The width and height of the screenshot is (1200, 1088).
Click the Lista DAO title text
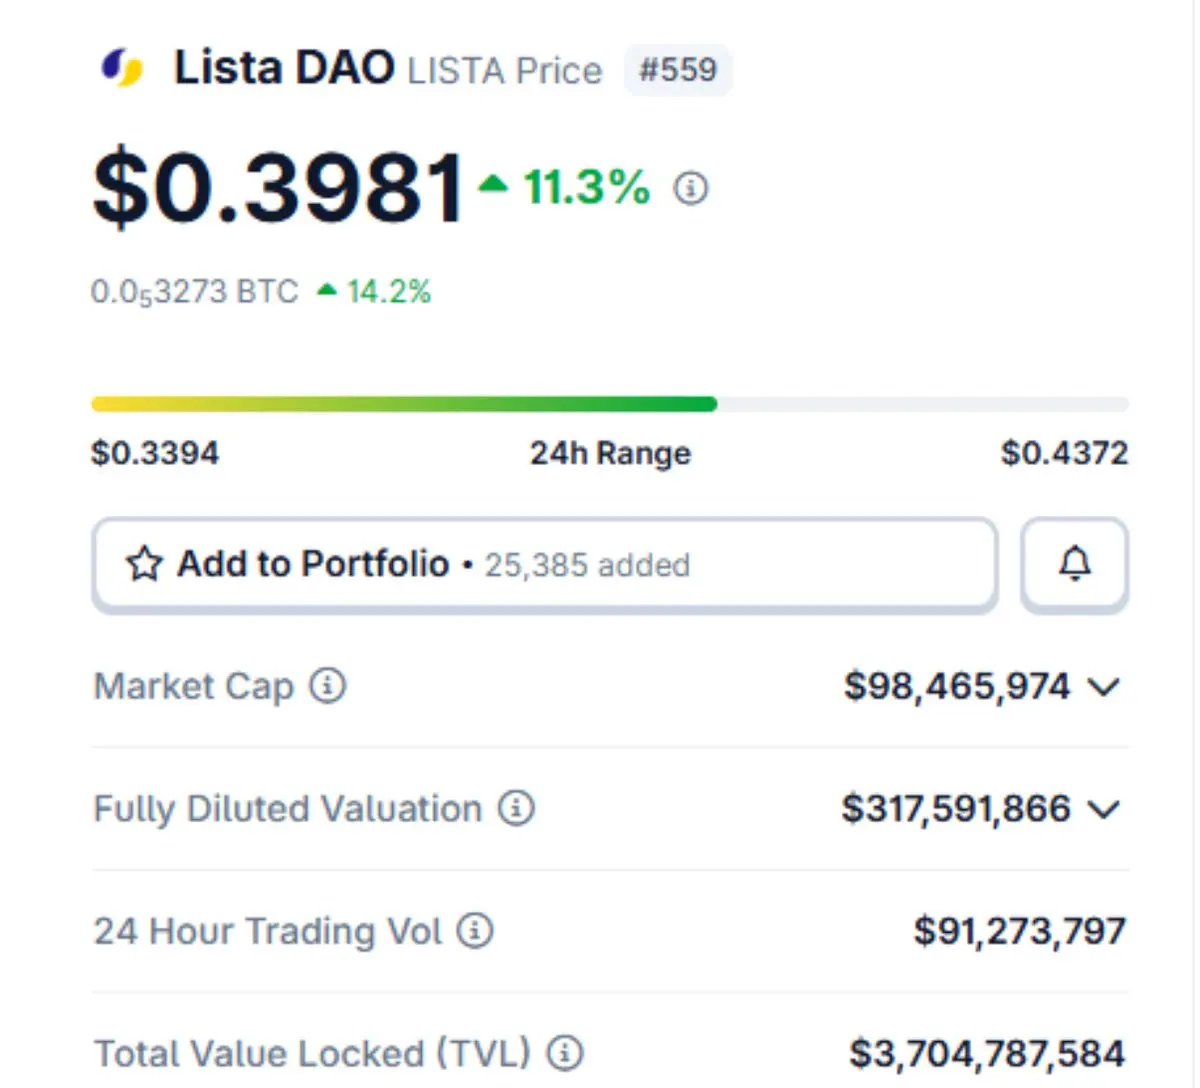(284, 68)
